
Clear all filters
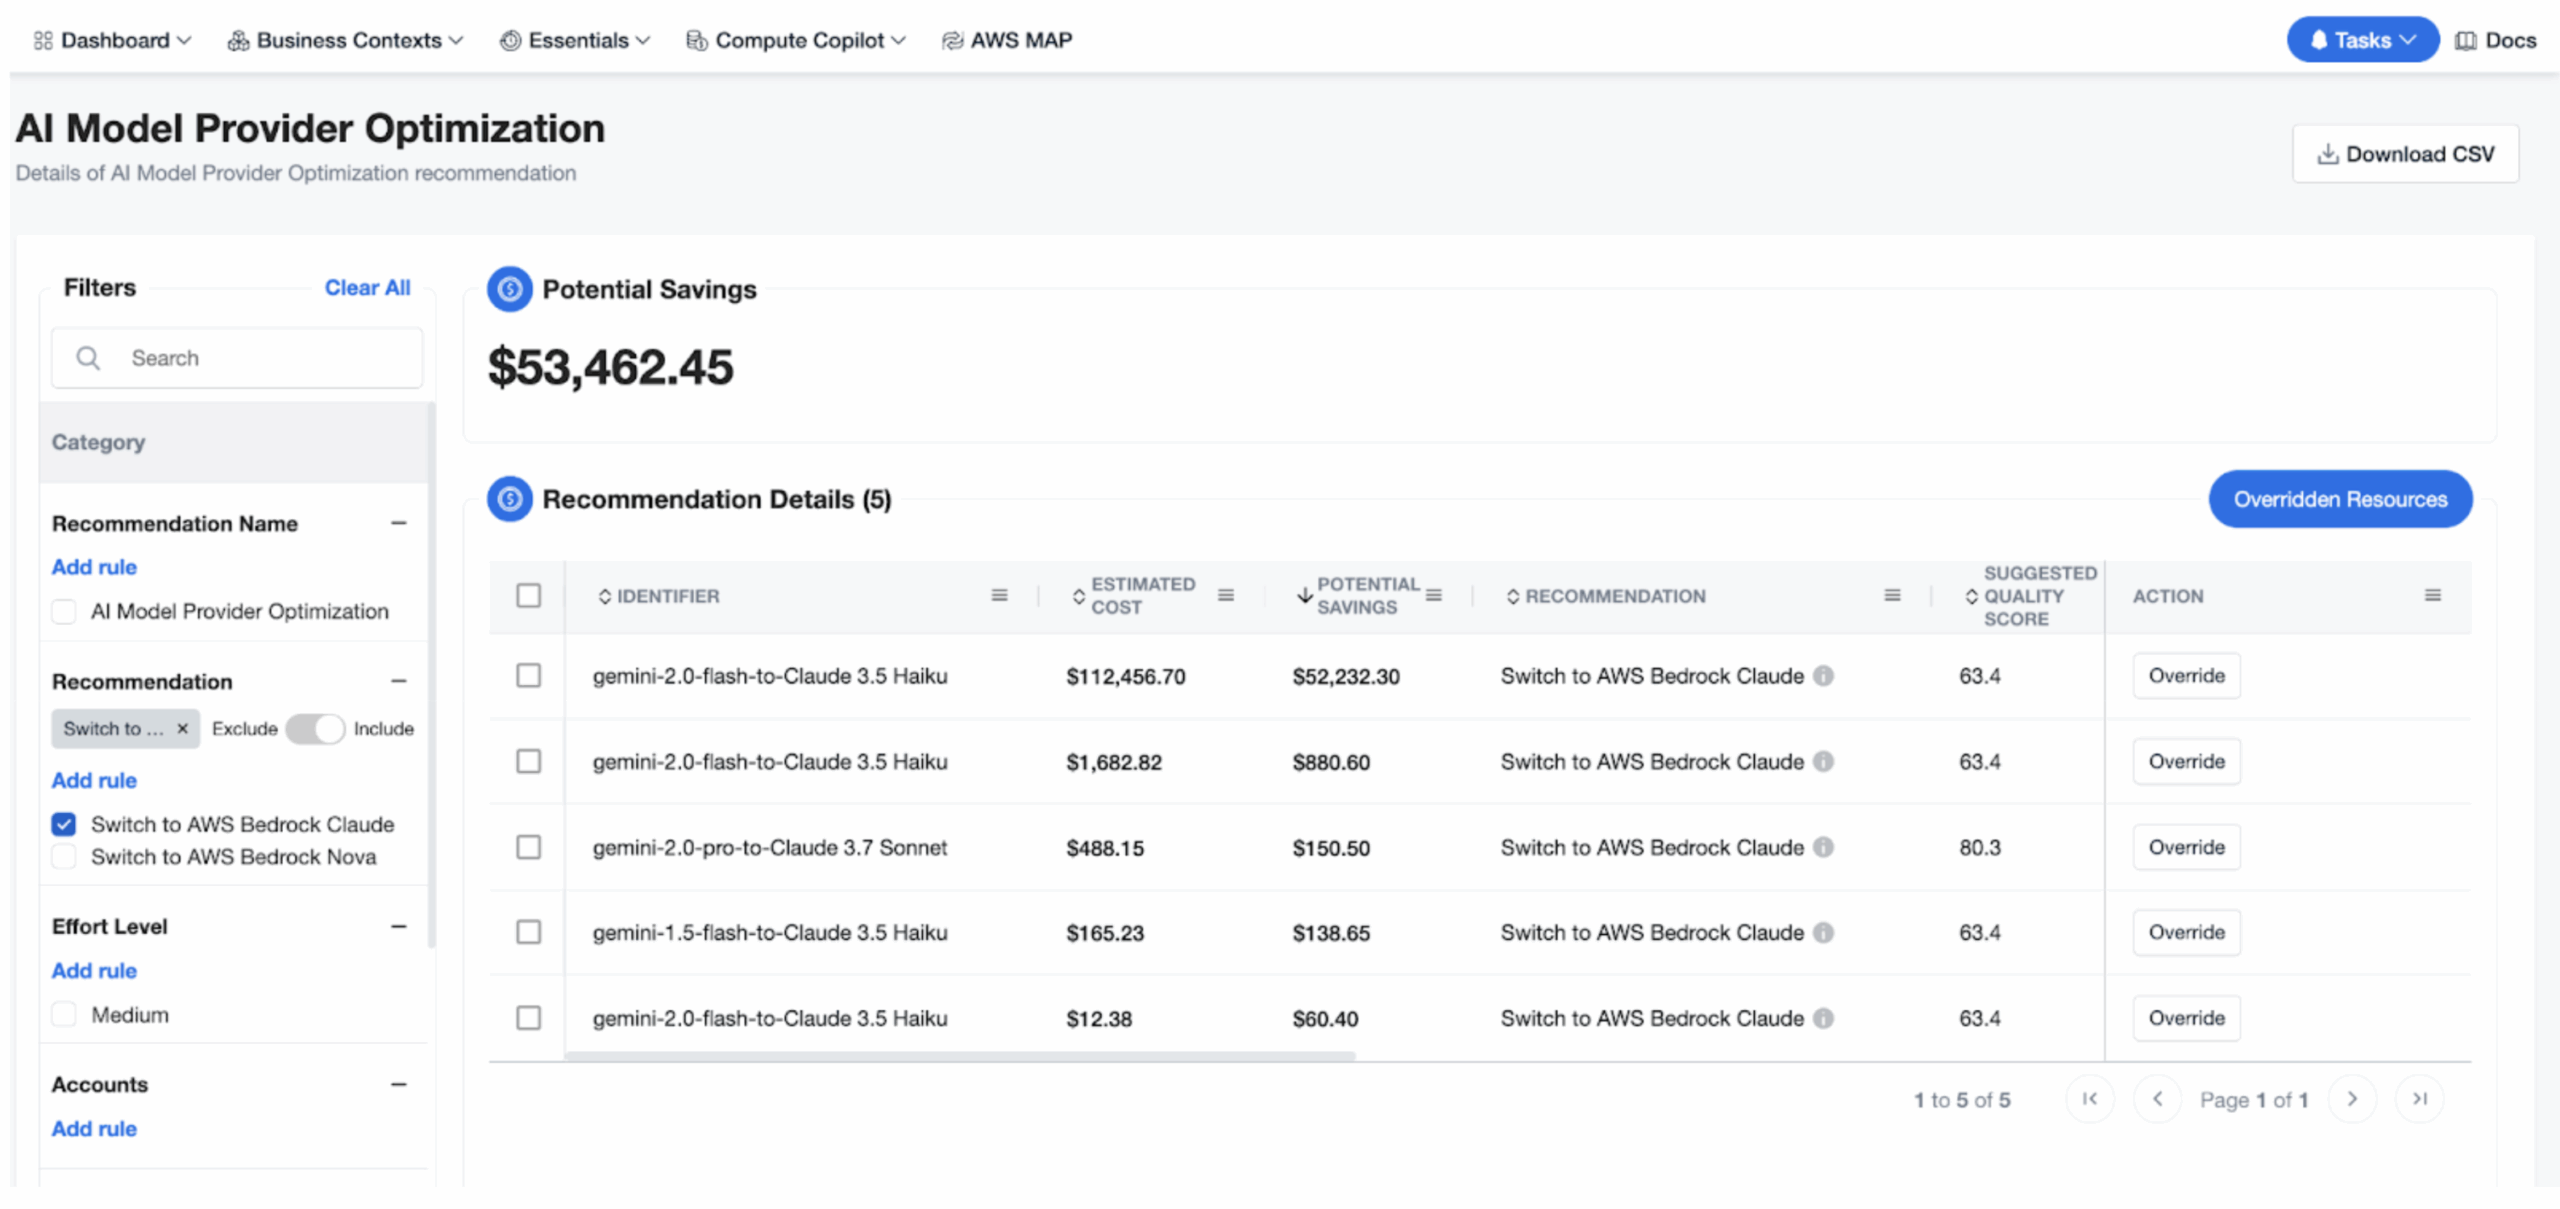click(x=367, y=288)
